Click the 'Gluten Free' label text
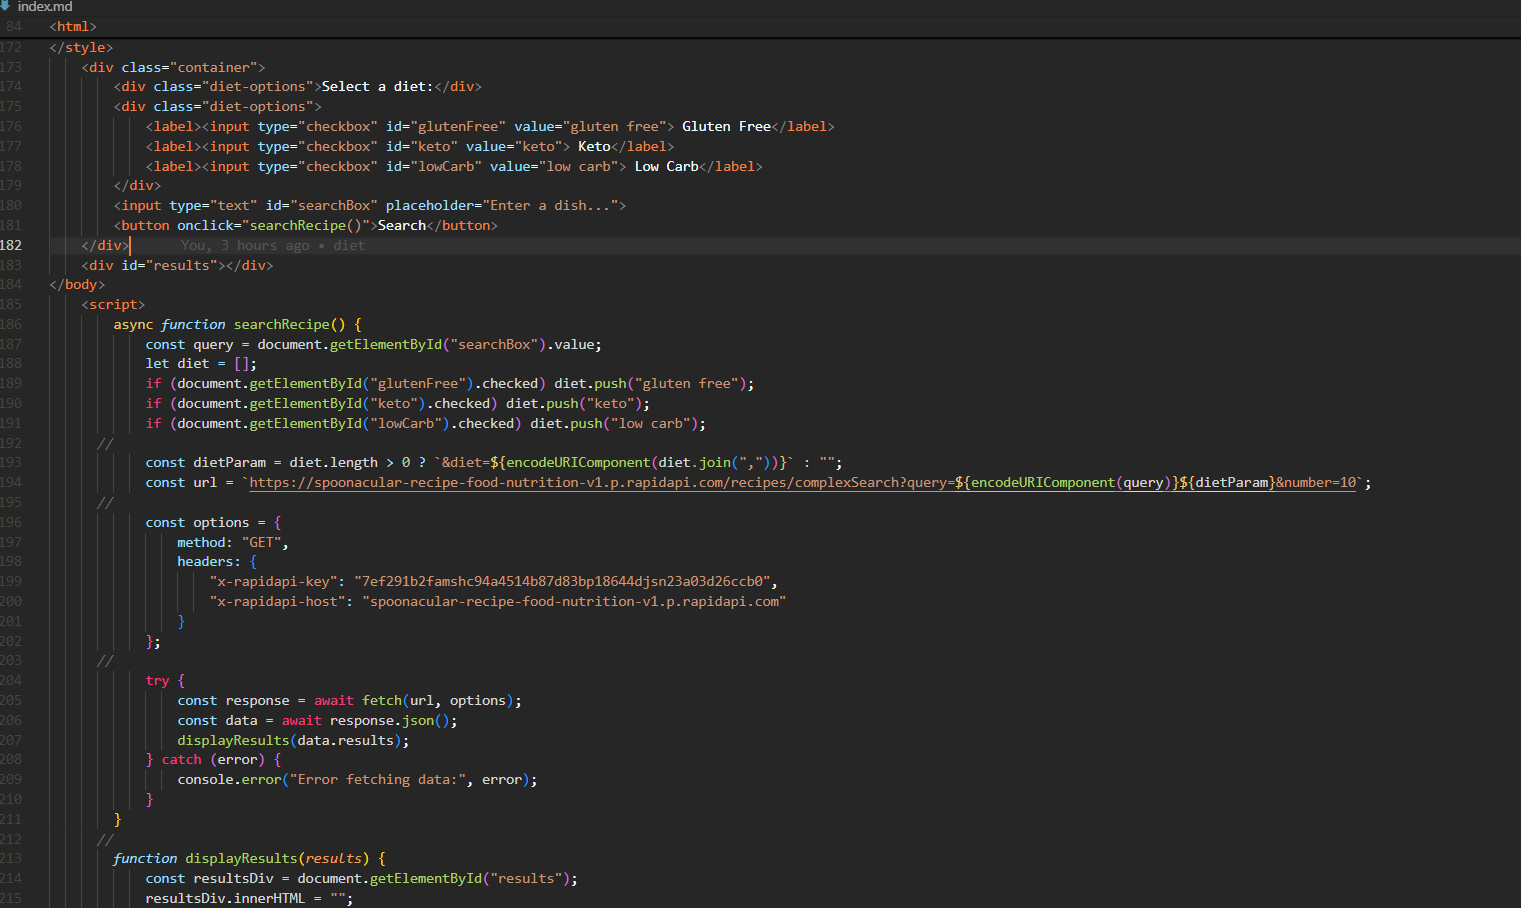Image resolution: width=1521 pixels, height=908 pixels. [x=726, y=127]
